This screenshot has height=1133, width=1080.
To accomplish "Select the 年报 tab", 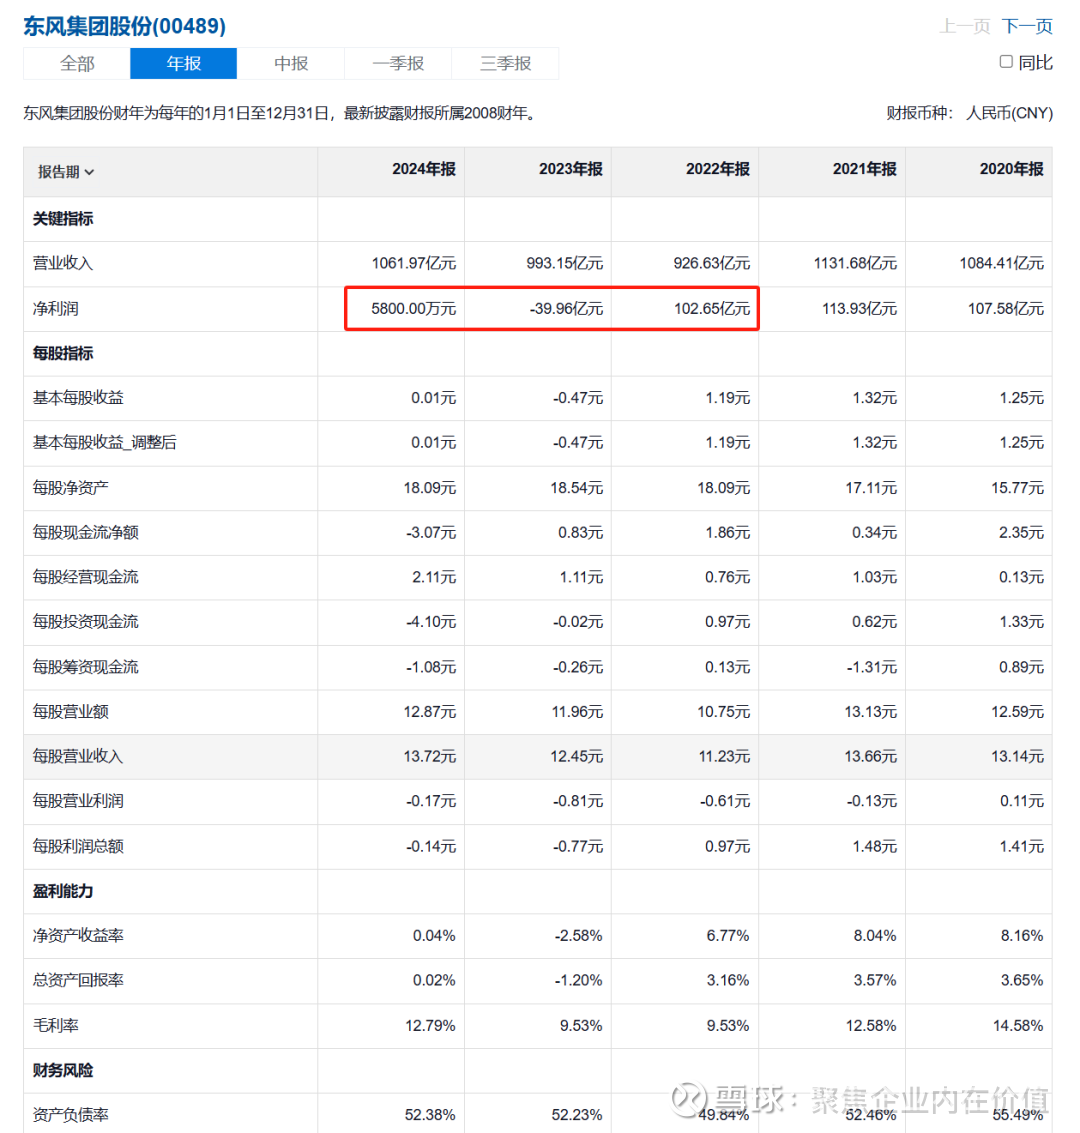I will click(183, 64).
